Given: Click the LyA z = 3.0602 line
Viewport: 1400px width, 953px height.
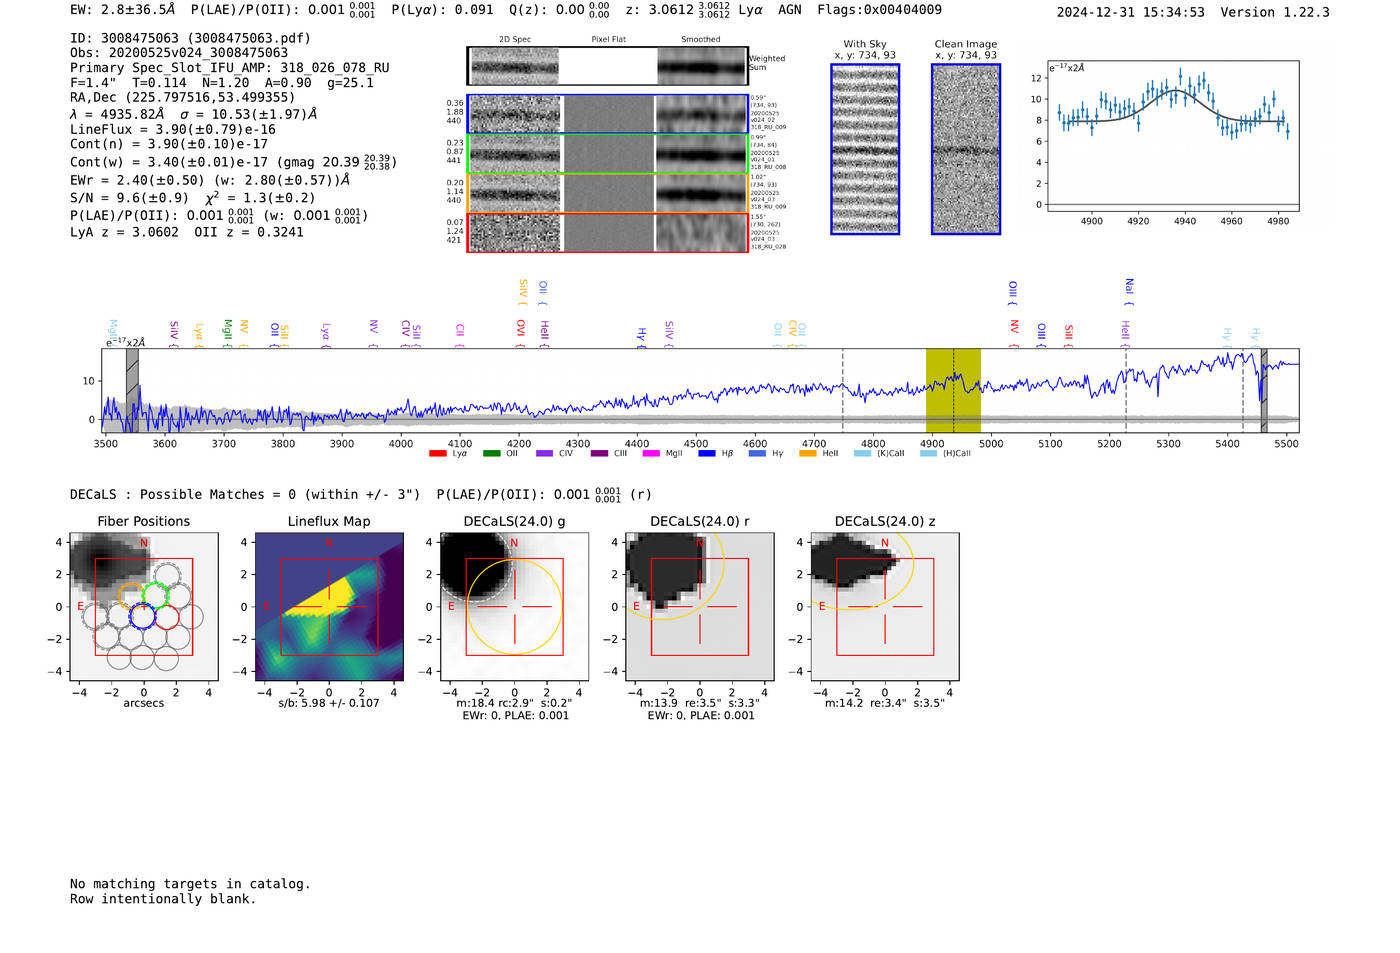Looking at the screenshot, I should [187, 232].
